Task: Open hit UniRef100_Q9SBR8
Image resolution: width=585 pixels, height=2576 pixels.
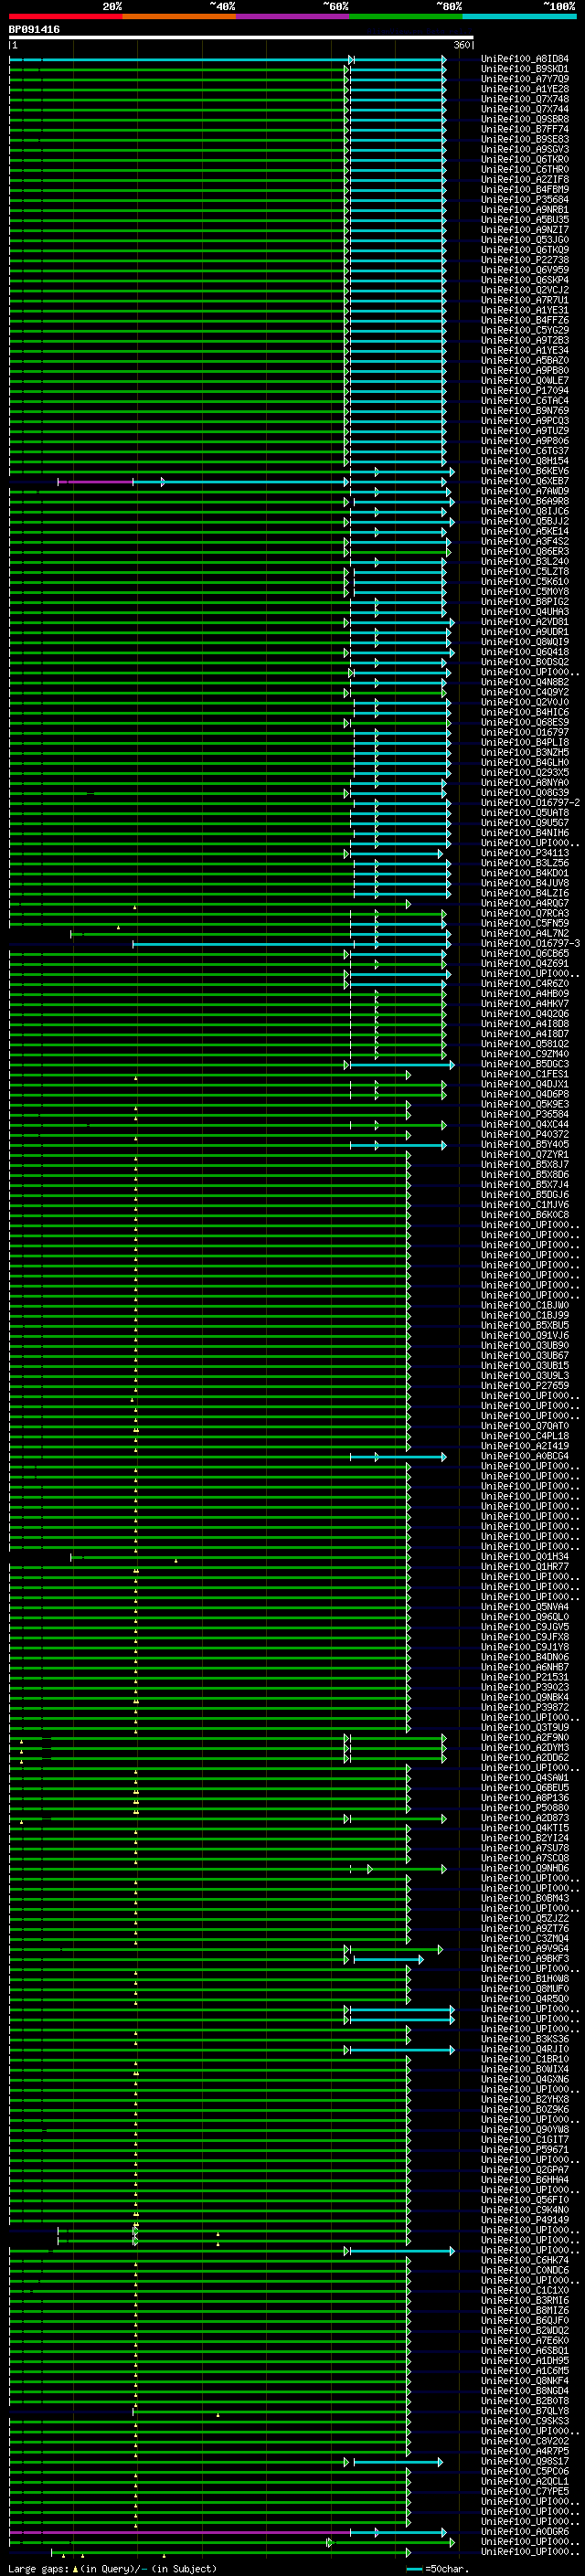Action: 525,119
